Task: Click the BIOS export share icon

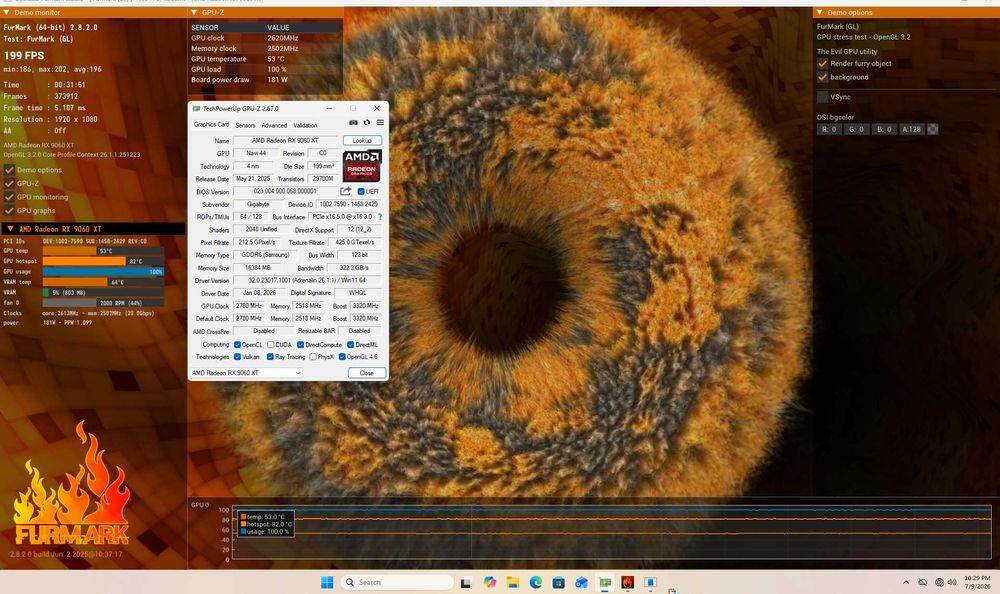Action: 346,191
